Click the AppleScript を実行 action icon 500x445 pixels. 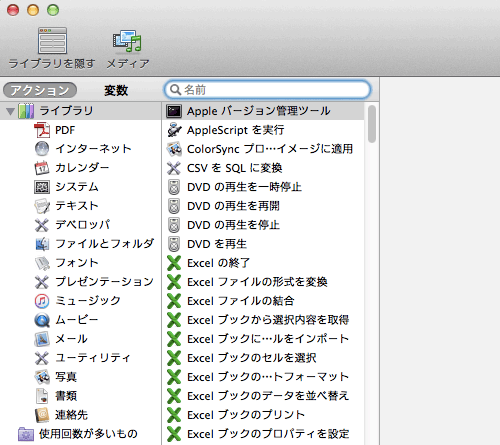pos(174,130)
